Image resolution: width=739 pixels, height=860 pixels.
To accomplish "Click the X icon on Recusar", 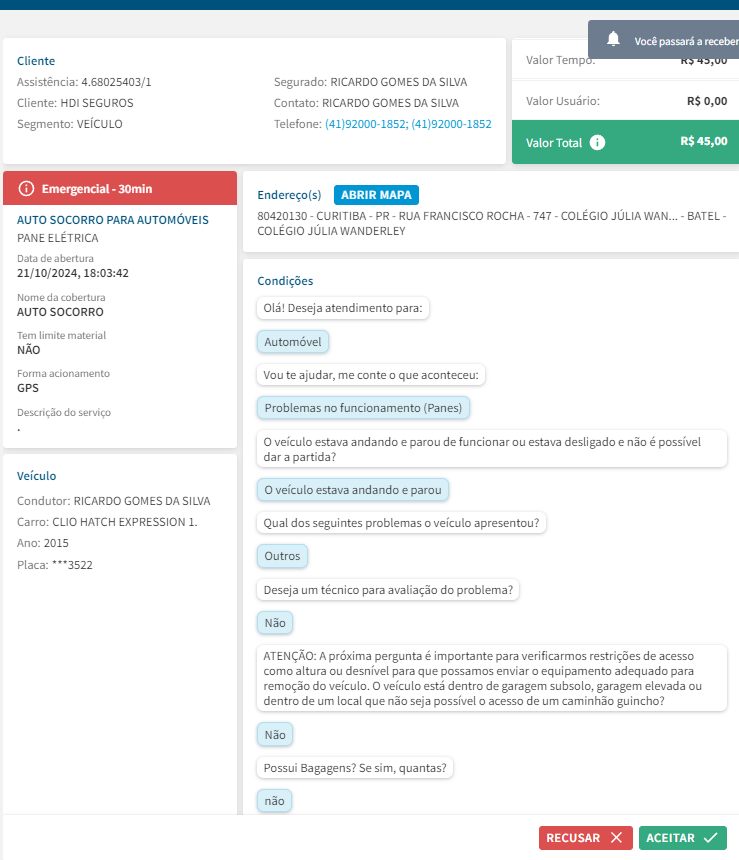I will (x=616, y=838).
